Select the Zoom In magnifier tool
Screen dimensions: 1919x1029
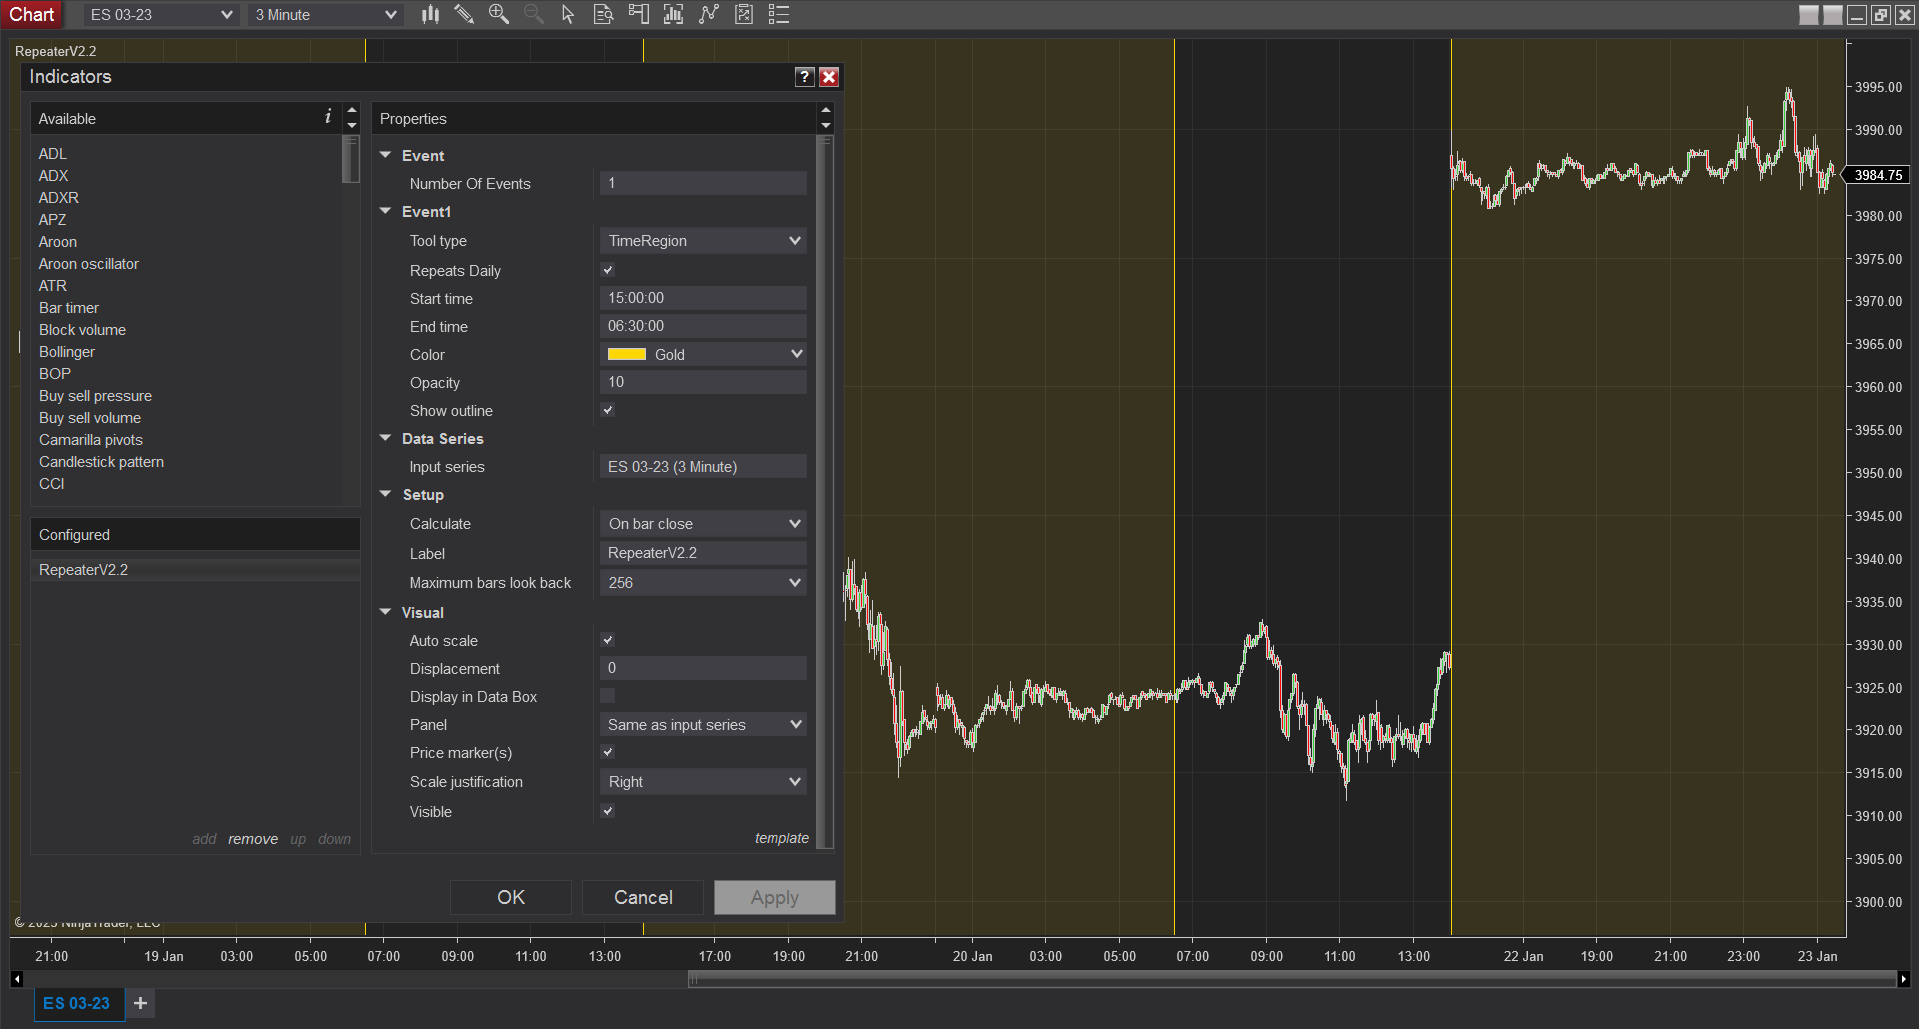coord(499,14)
